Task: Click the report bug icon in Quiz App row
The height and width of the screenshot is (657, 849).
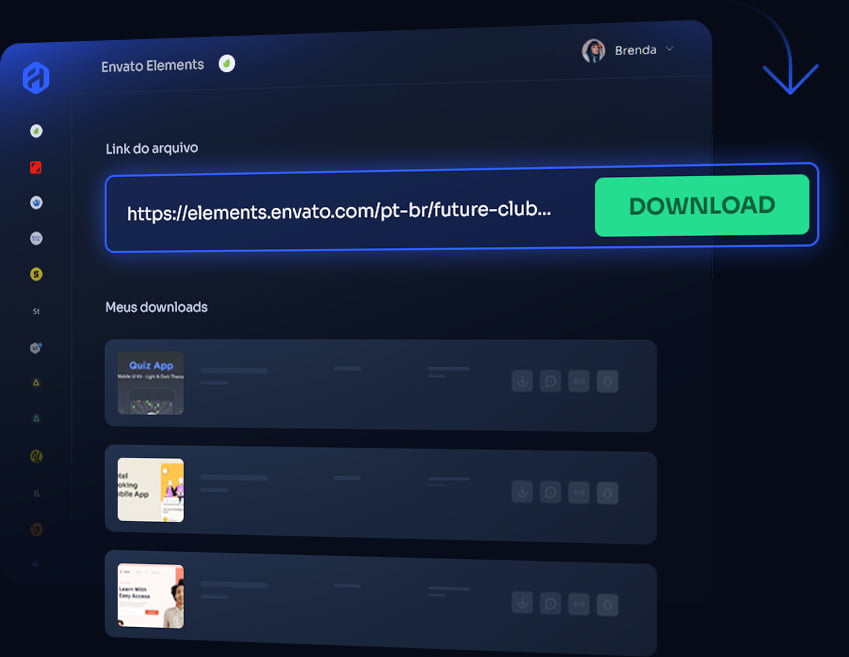Action: [x=607, y=381]
